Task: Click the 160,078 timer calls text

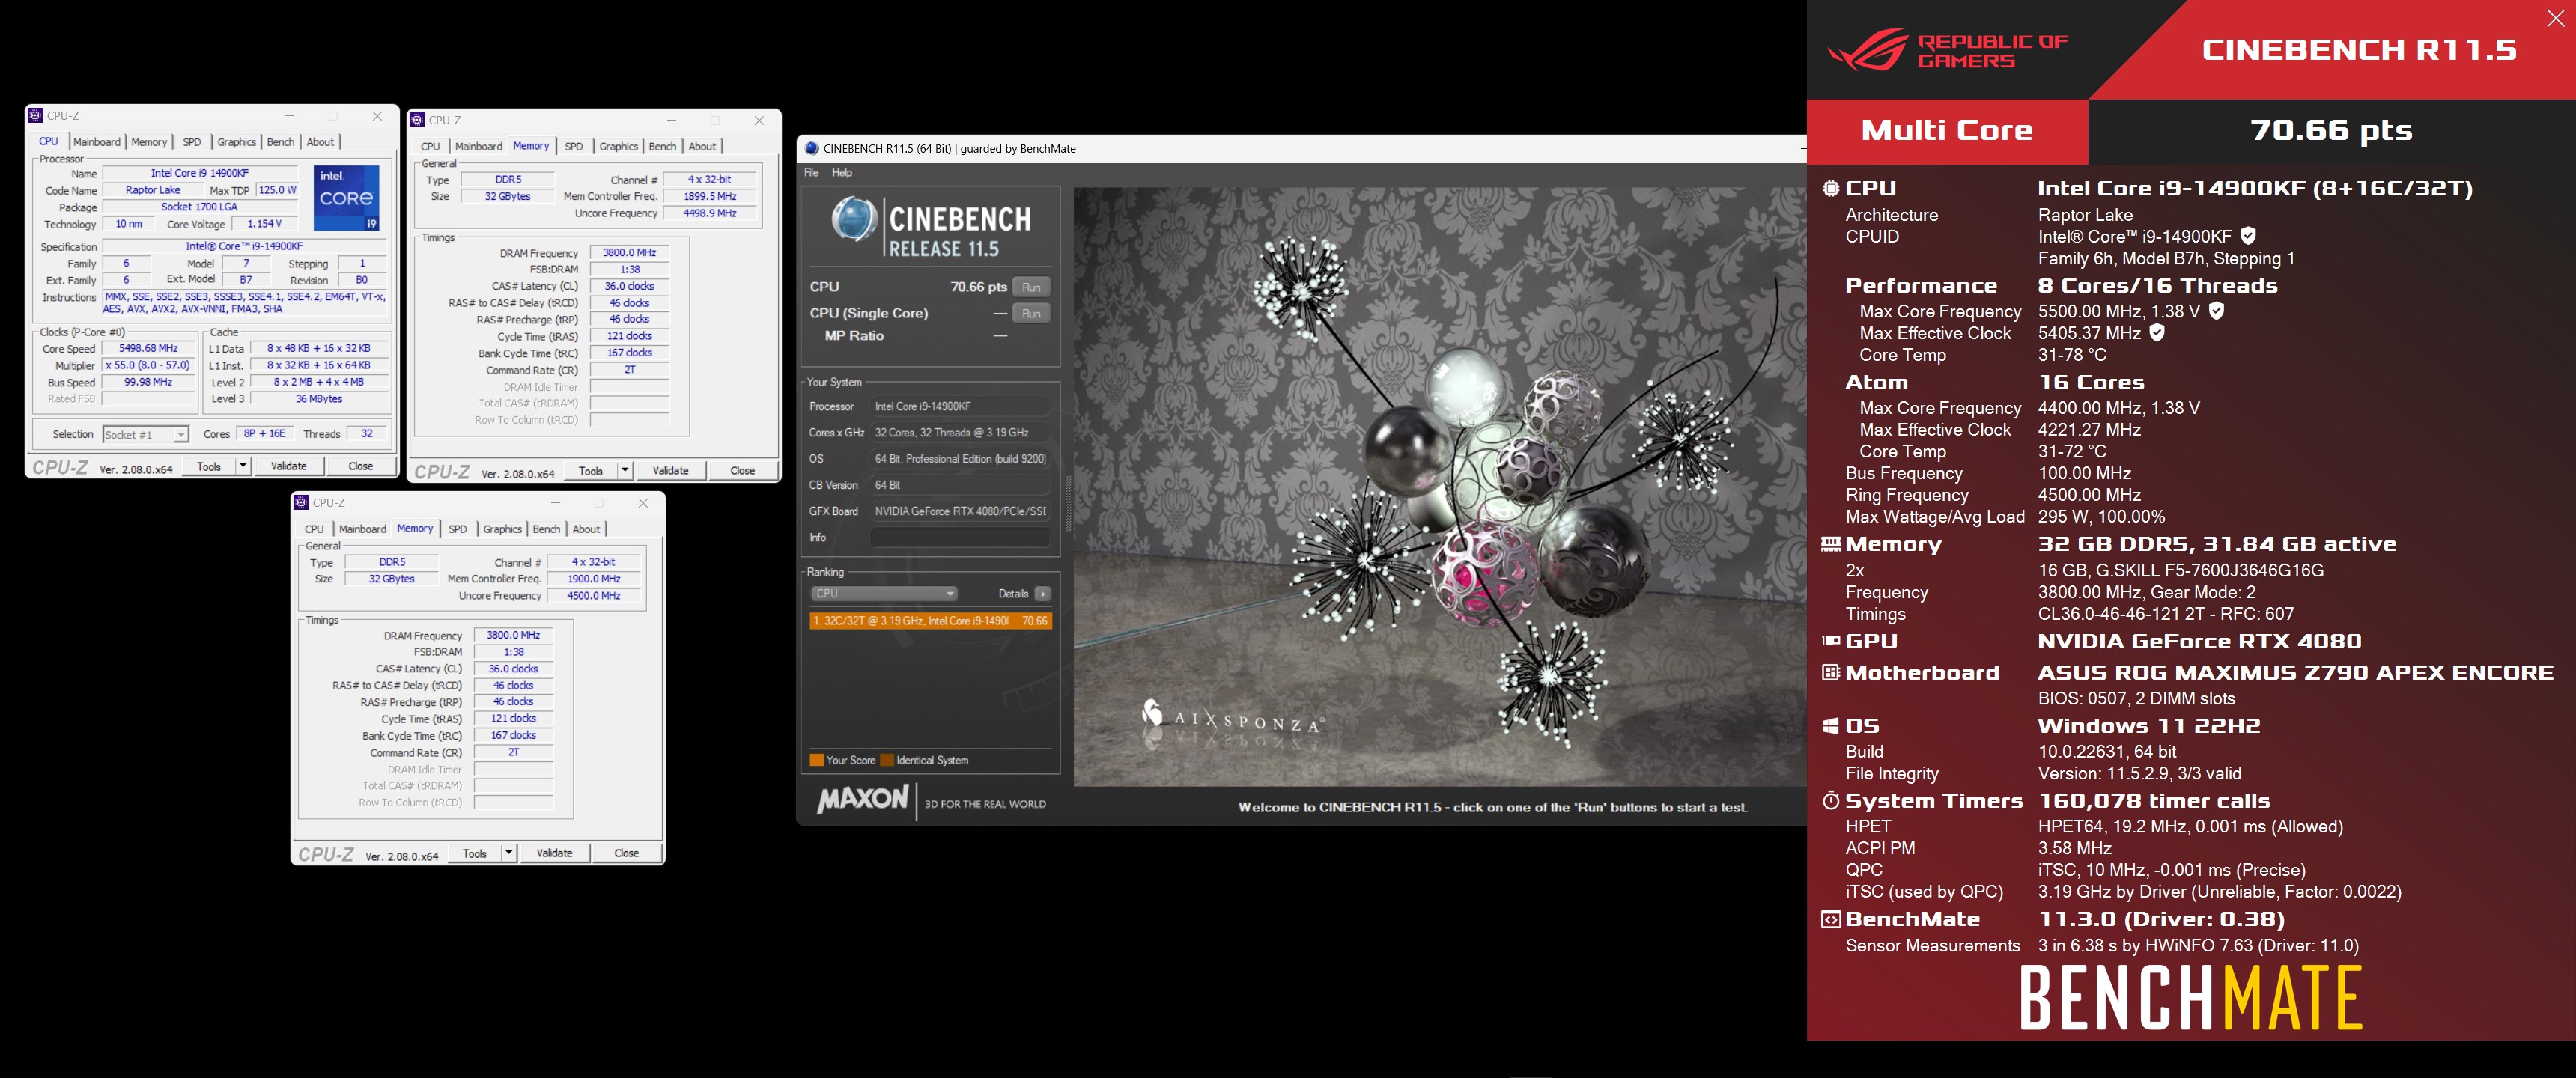Action: (x=2154, y=801)
